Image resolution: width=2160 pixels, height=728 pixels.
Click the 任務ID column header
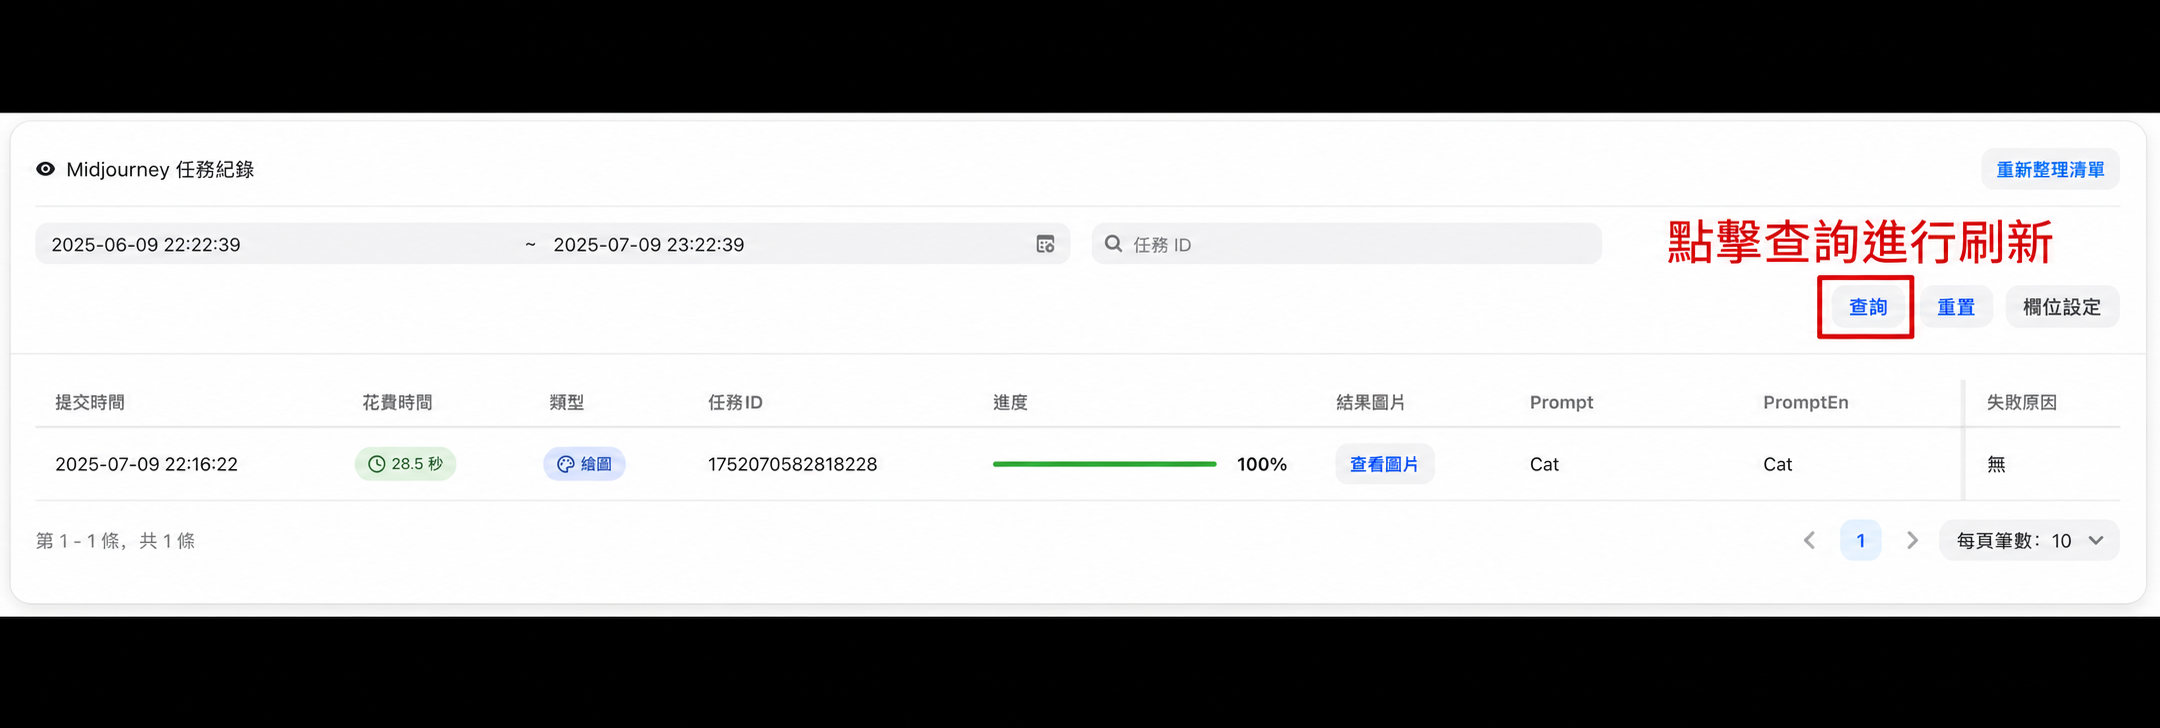tap(735, 402)
